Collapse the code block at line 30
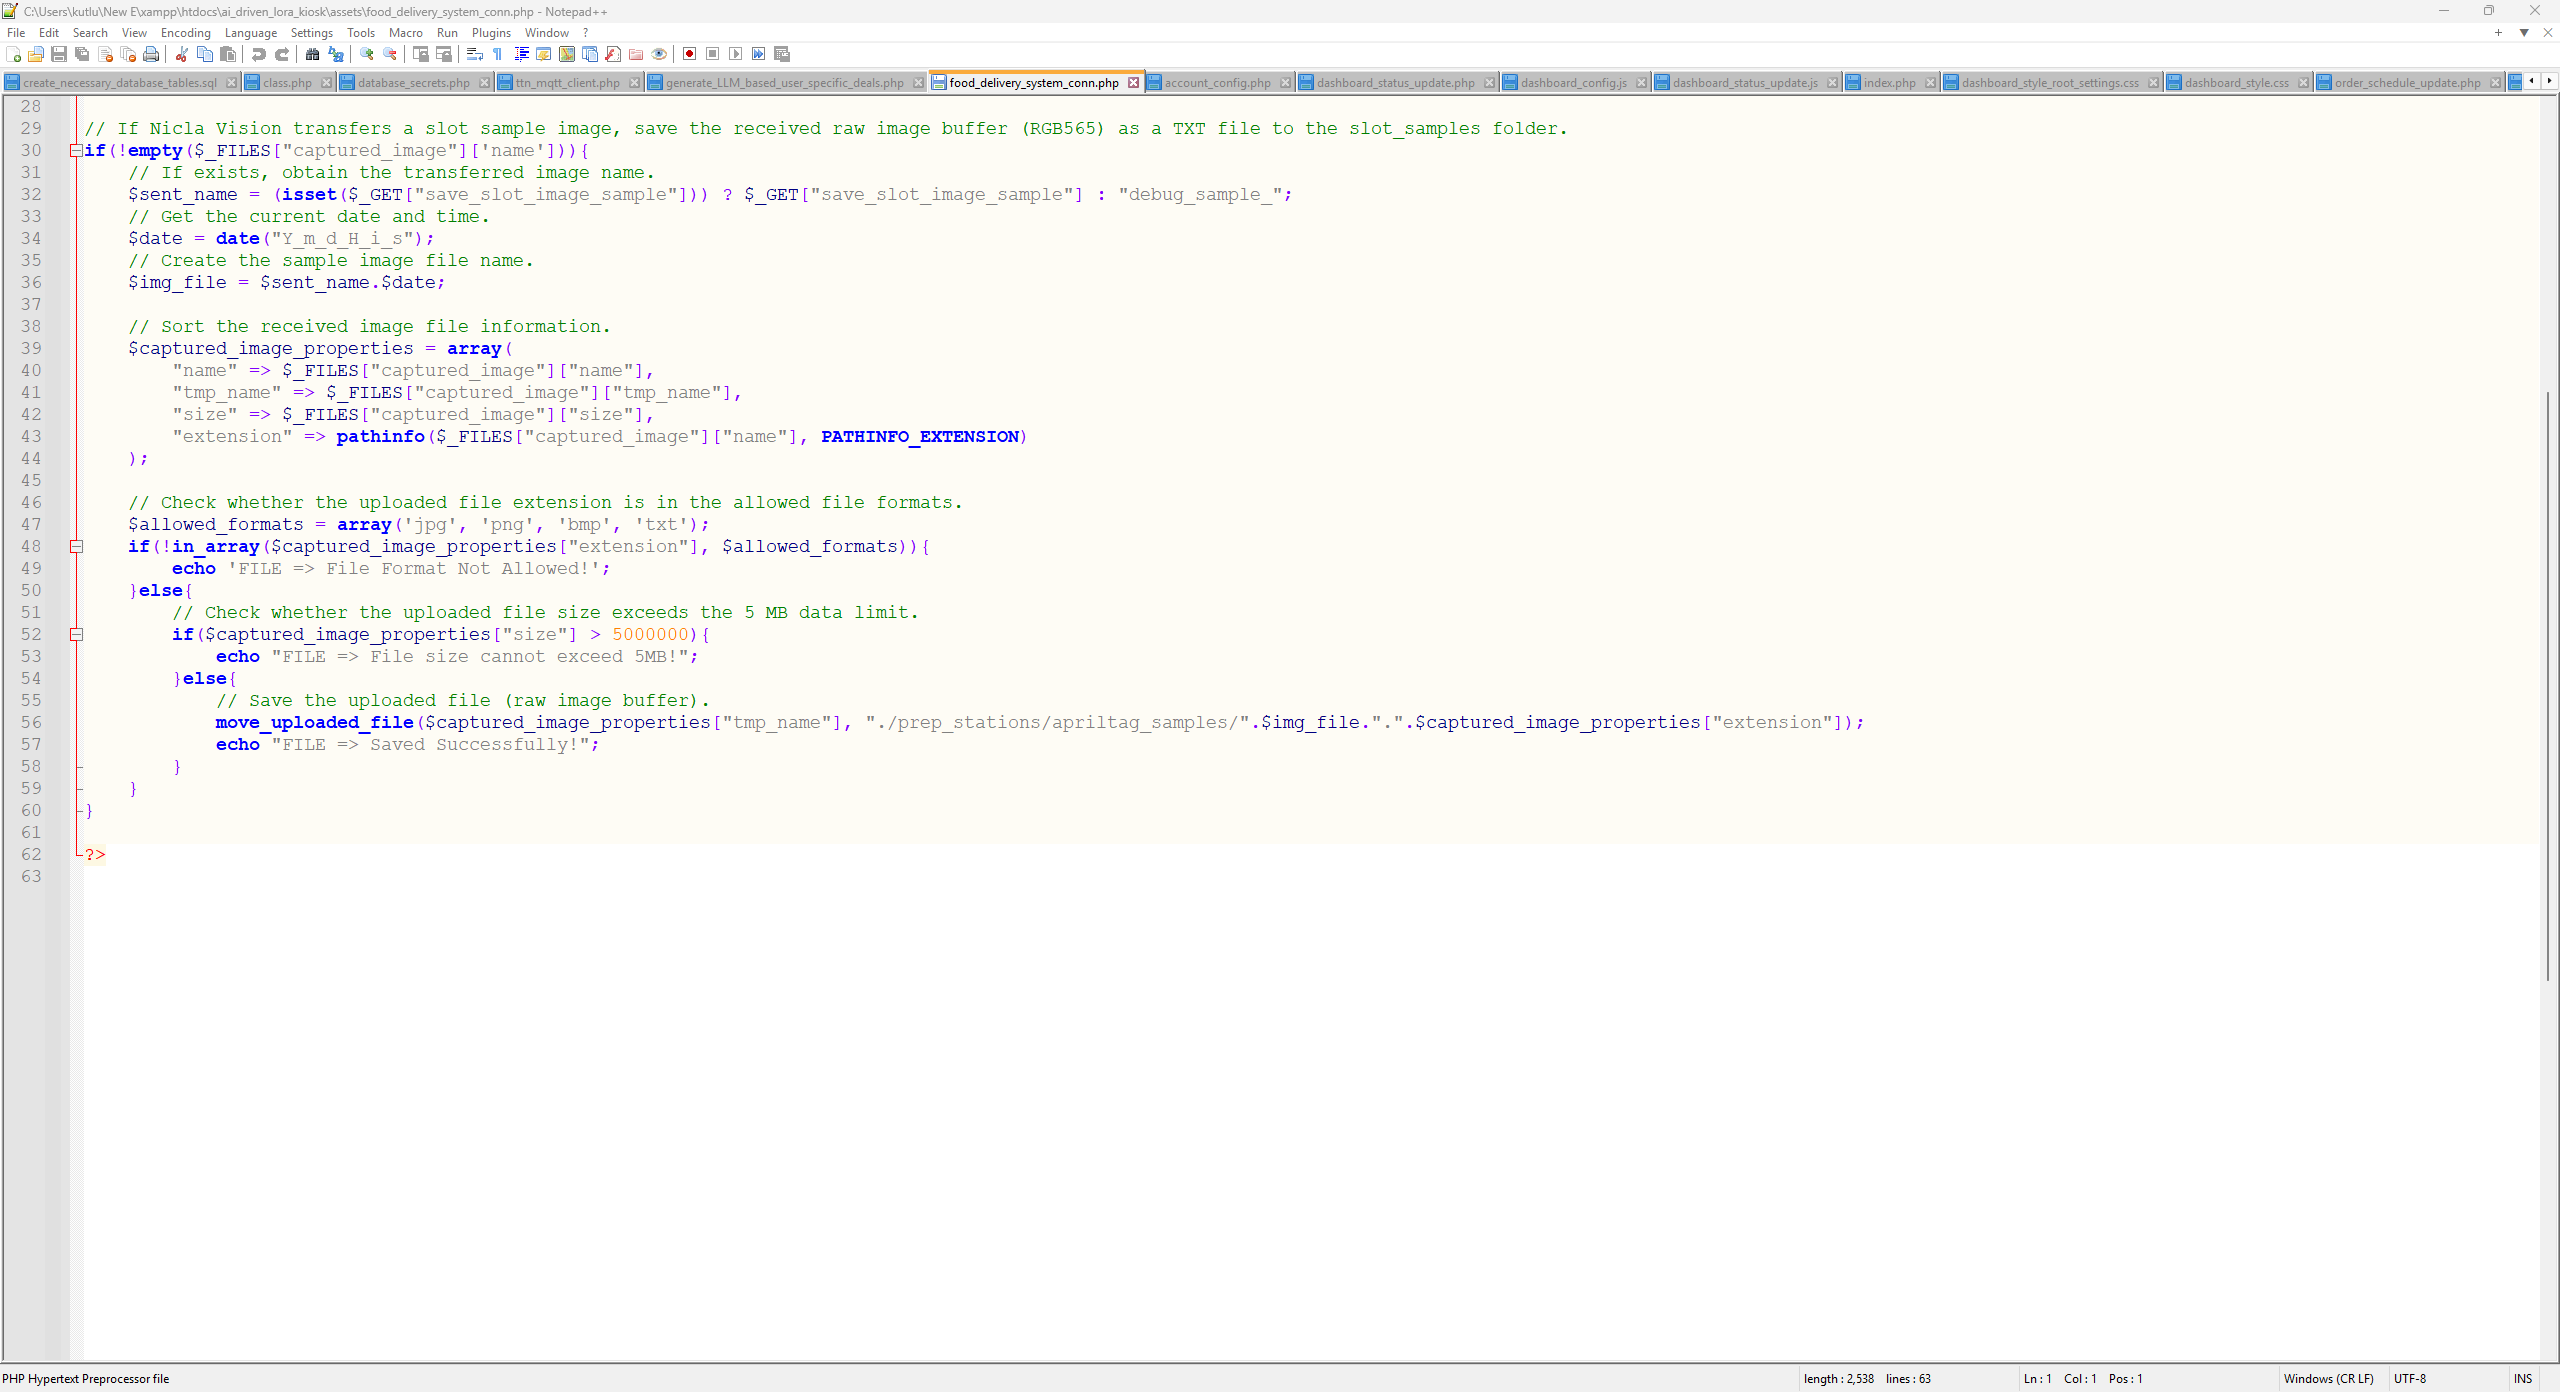The width and height of the screenshot is (2560, 1392). point(76,151)
